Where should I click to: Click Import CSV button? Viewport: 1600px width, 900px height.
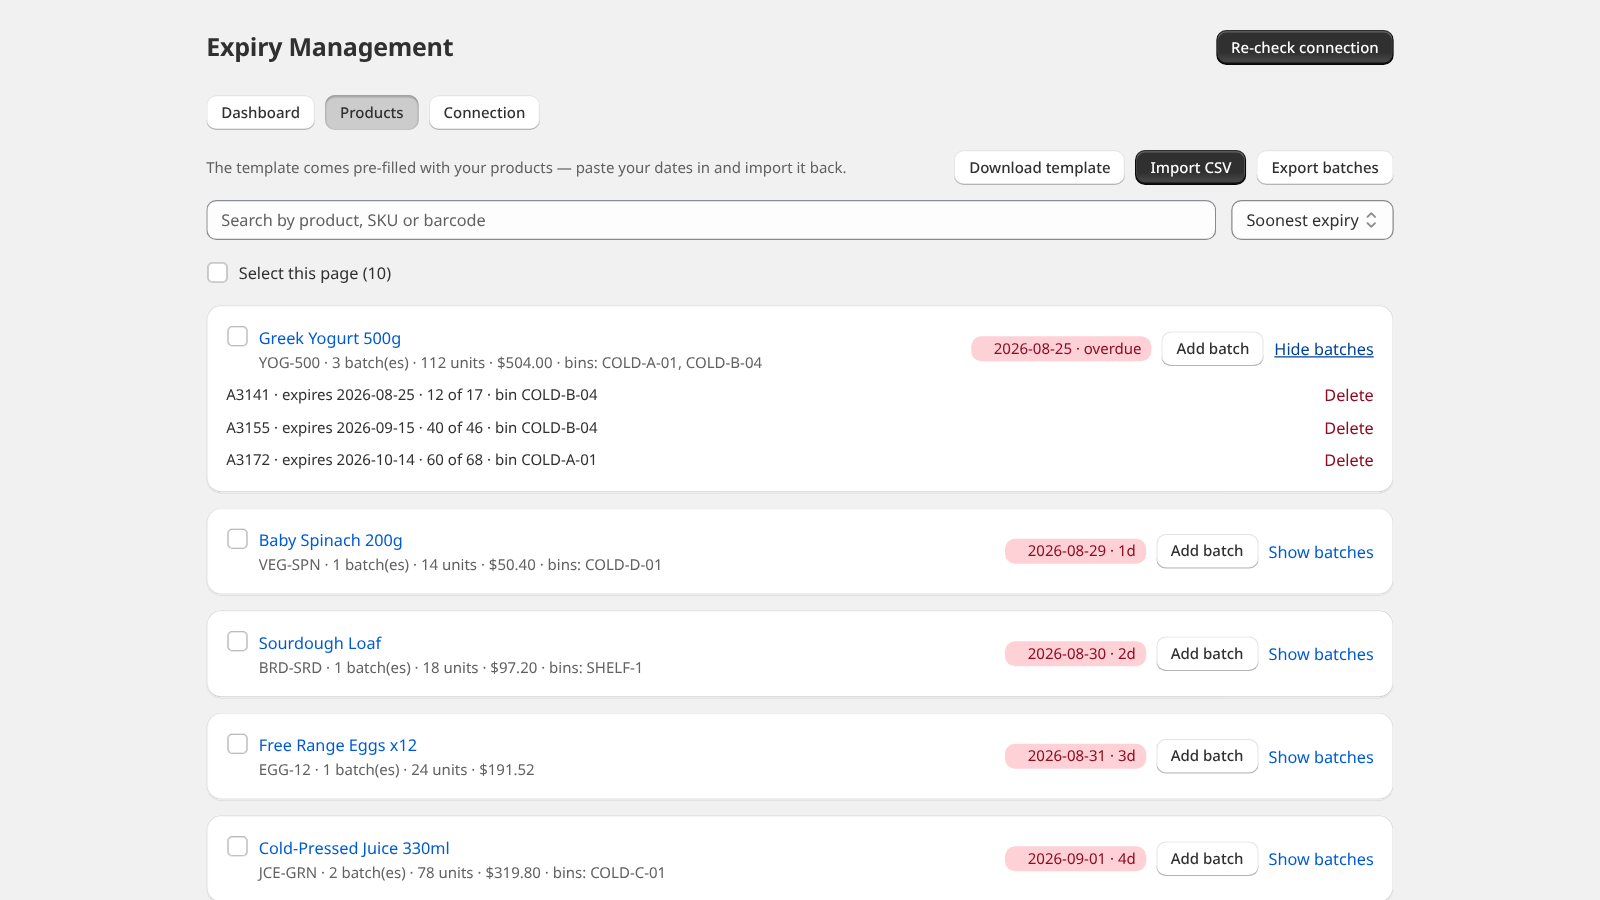tap(1190, 168)
